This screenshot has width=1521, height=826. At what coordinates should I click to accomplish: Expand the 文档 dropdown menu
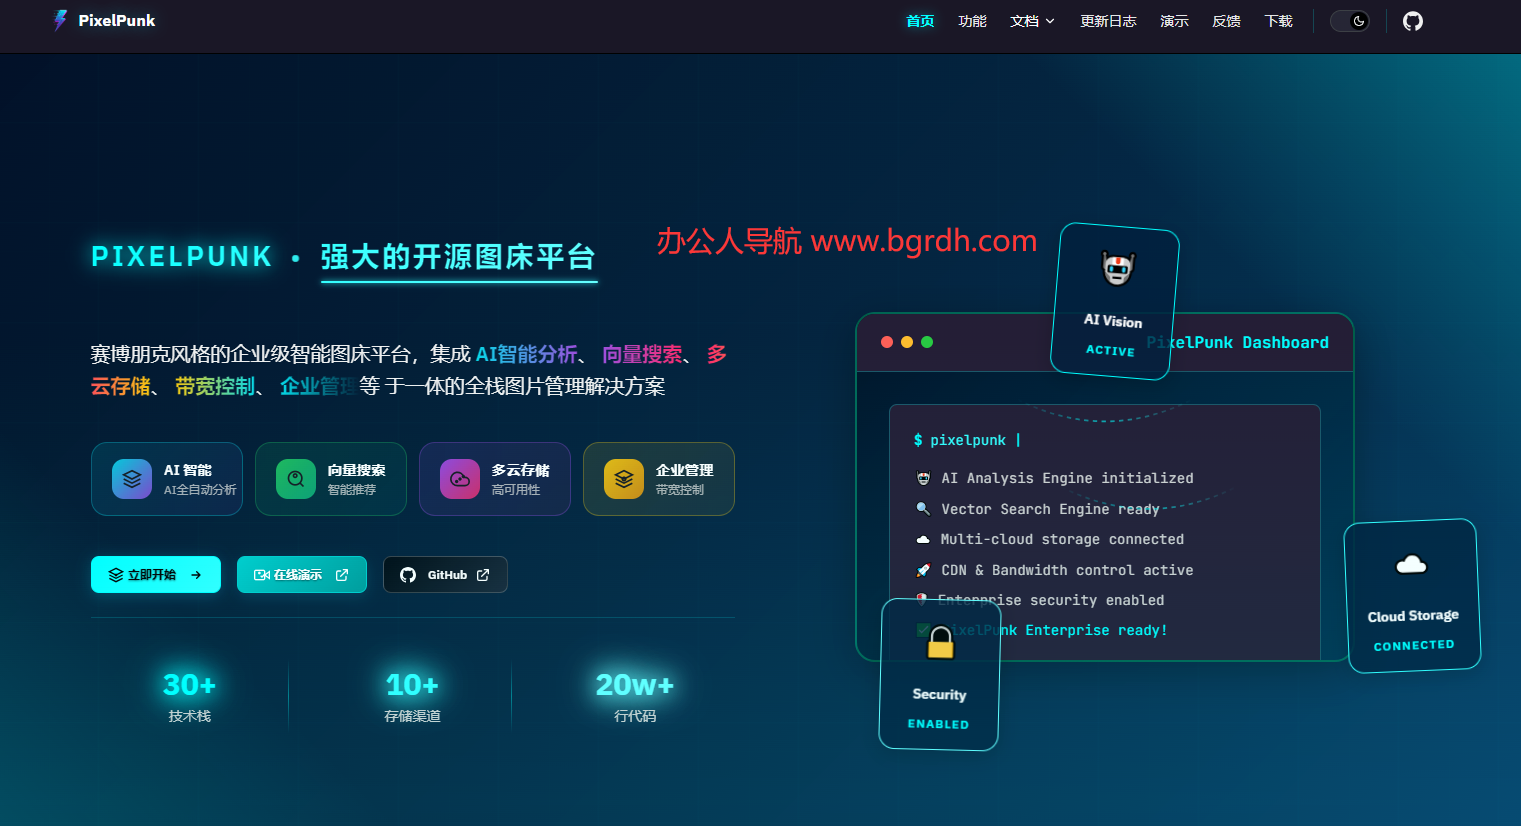coord(1033,21)
